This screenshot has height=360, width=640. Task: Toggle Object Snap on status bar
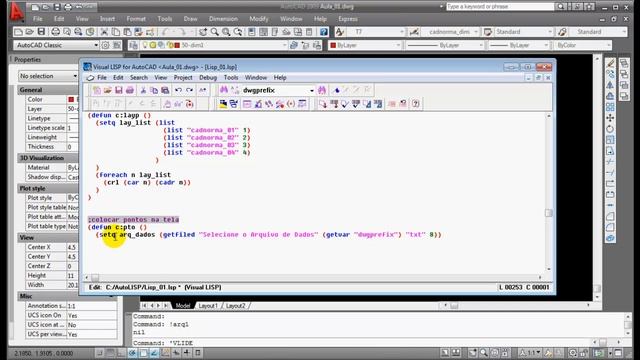click(144, 353)
